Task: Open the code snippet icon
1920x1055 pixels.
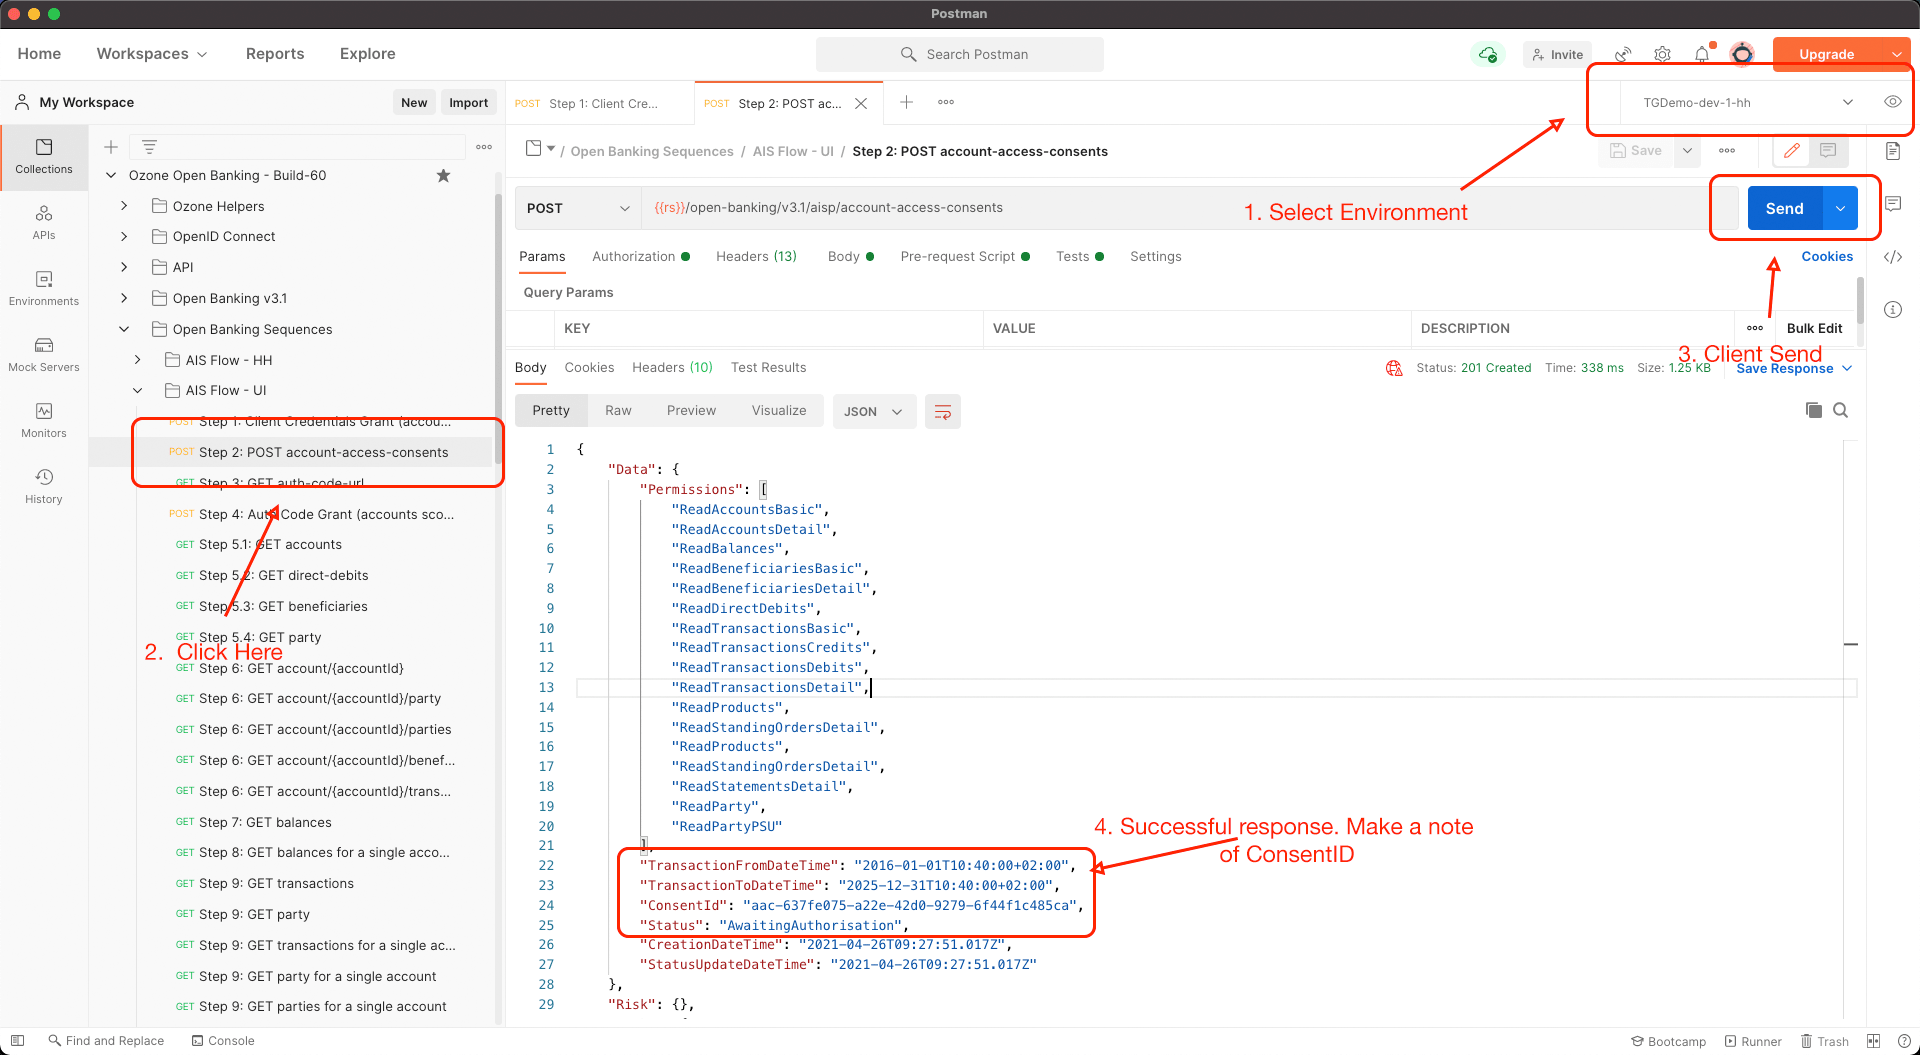Action: [x=1893, y=257]
